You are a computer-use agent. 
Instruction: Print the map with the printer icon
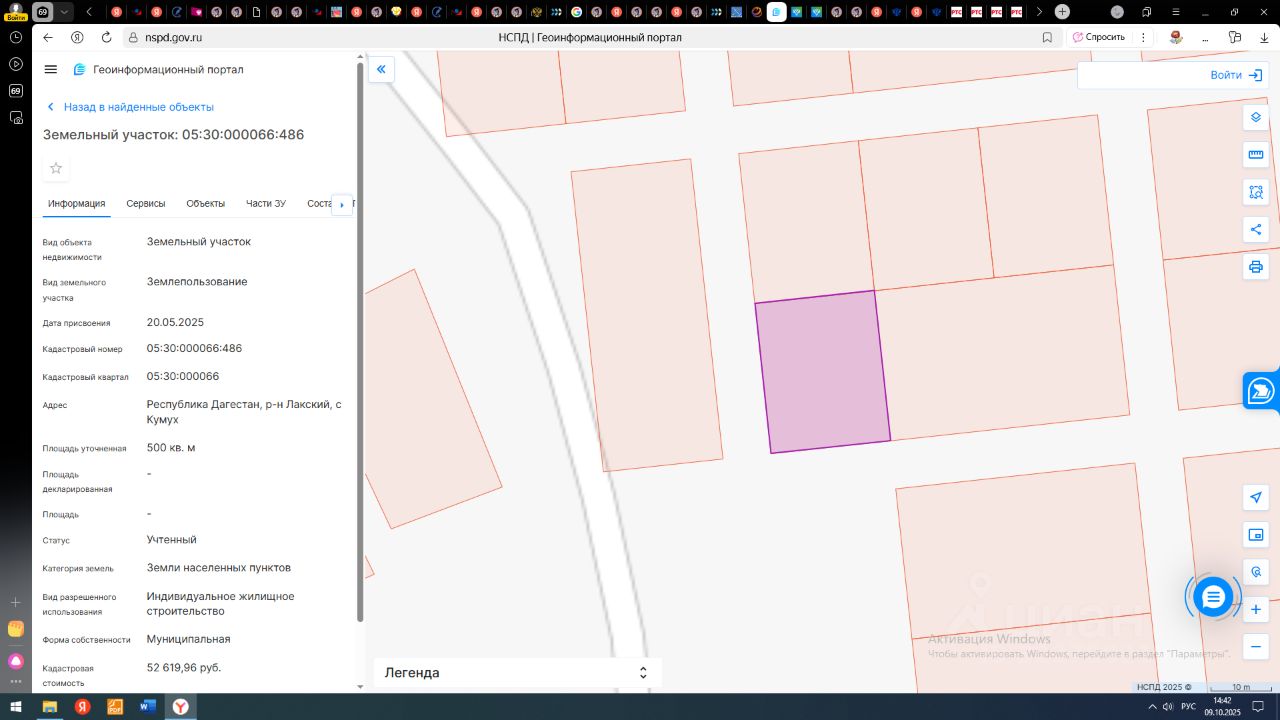1256,267
